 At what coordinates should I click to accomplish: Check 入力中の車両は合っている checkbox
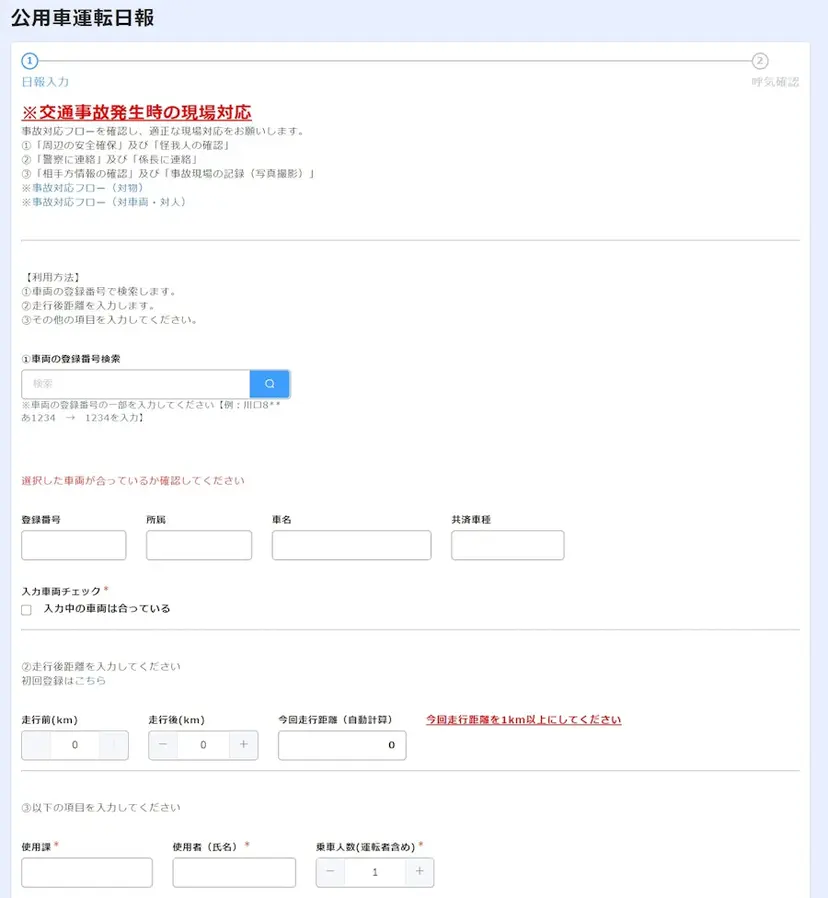point(26,609)
